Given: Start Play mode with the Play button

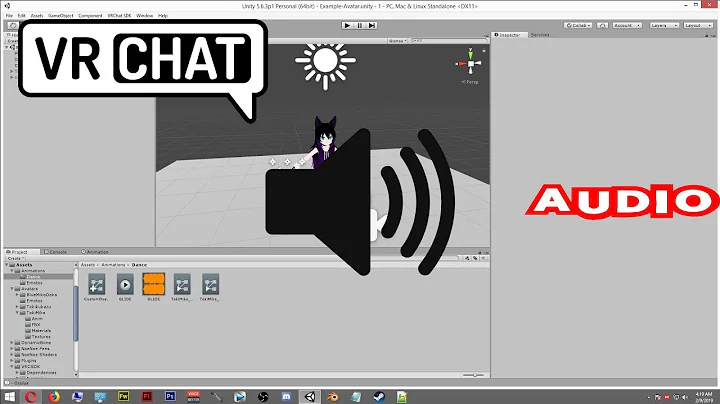Looking at the screenshot, I should click(347, 25).
